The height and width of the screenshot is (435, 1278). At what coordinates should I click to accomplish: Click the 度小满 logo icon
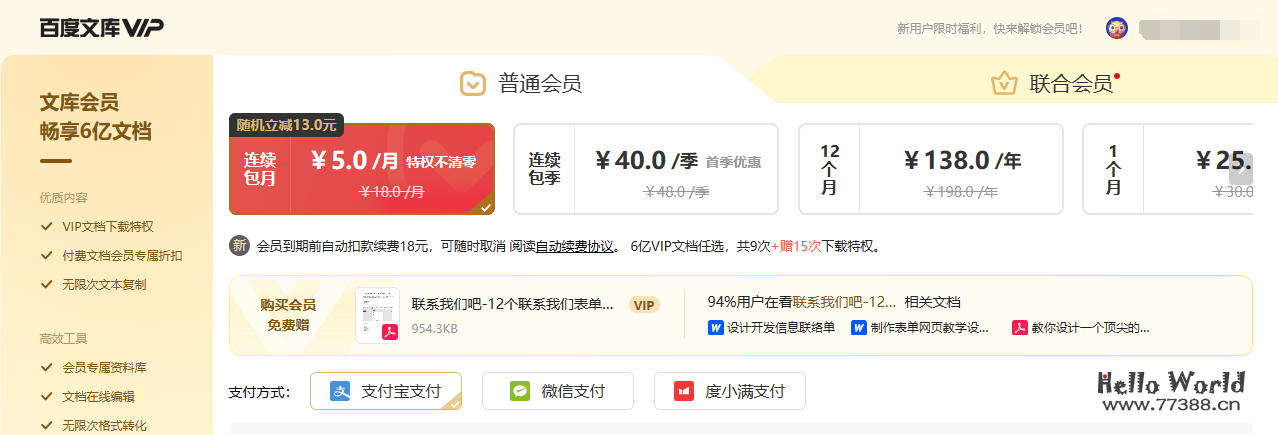pyautogui.click(x=684, y=391)
